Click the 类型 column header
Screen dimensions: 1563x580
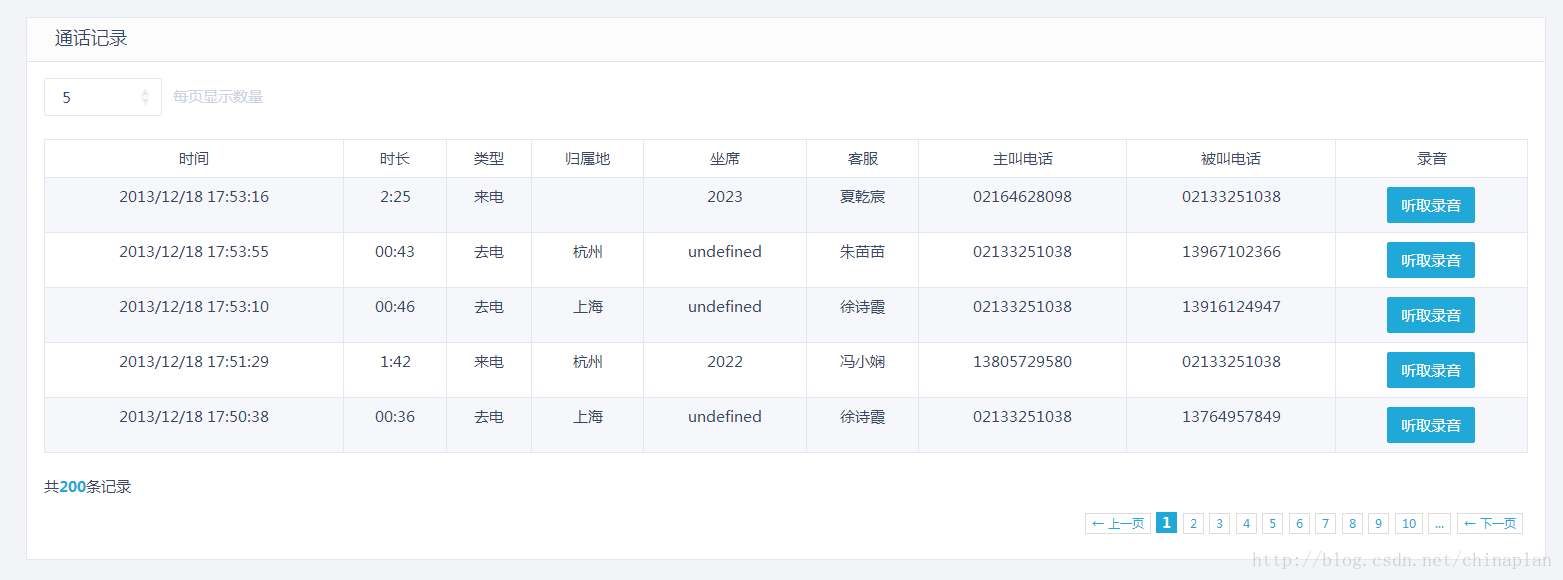(x=489, y=159)
